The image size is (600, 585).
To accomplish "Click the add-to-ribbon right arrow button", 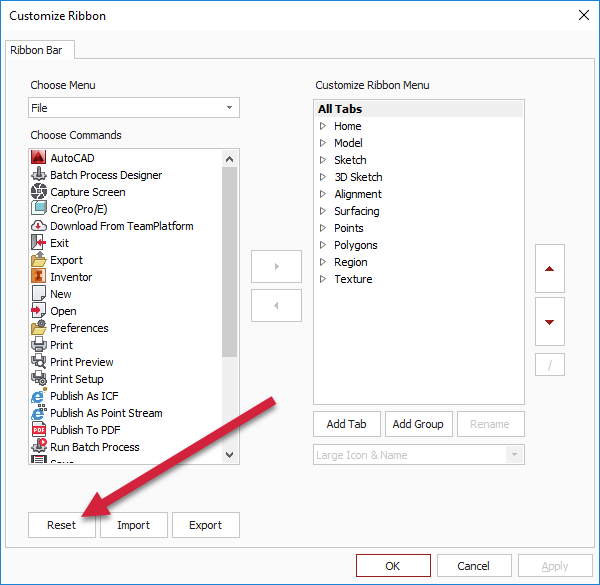I will [x=276, y=267].
